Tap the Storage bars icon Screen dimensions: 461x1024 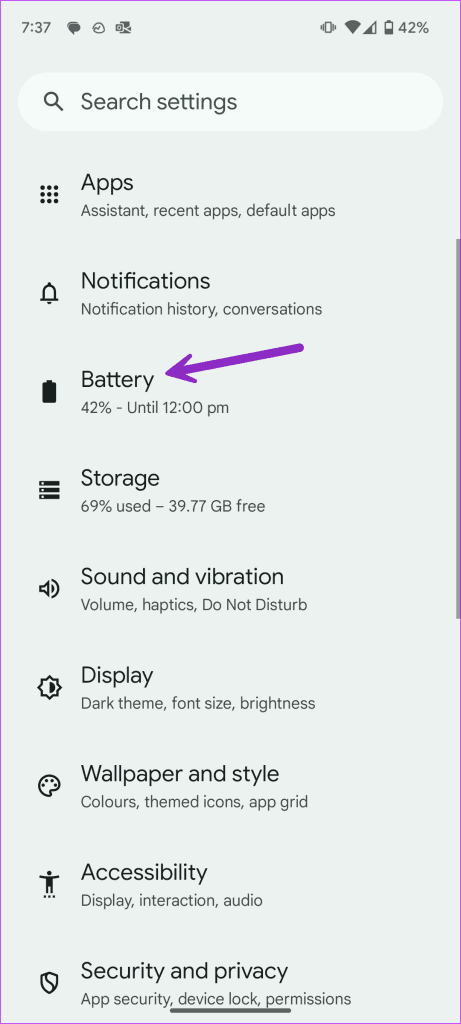tap(50, 490)
